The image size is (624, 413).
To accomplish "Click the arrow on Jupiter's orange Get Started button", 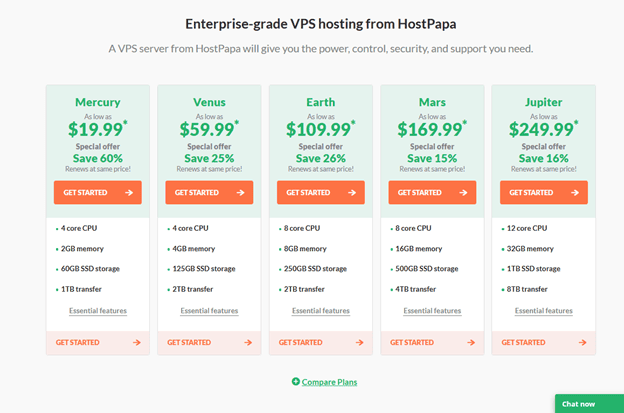I will coord(574,193).
